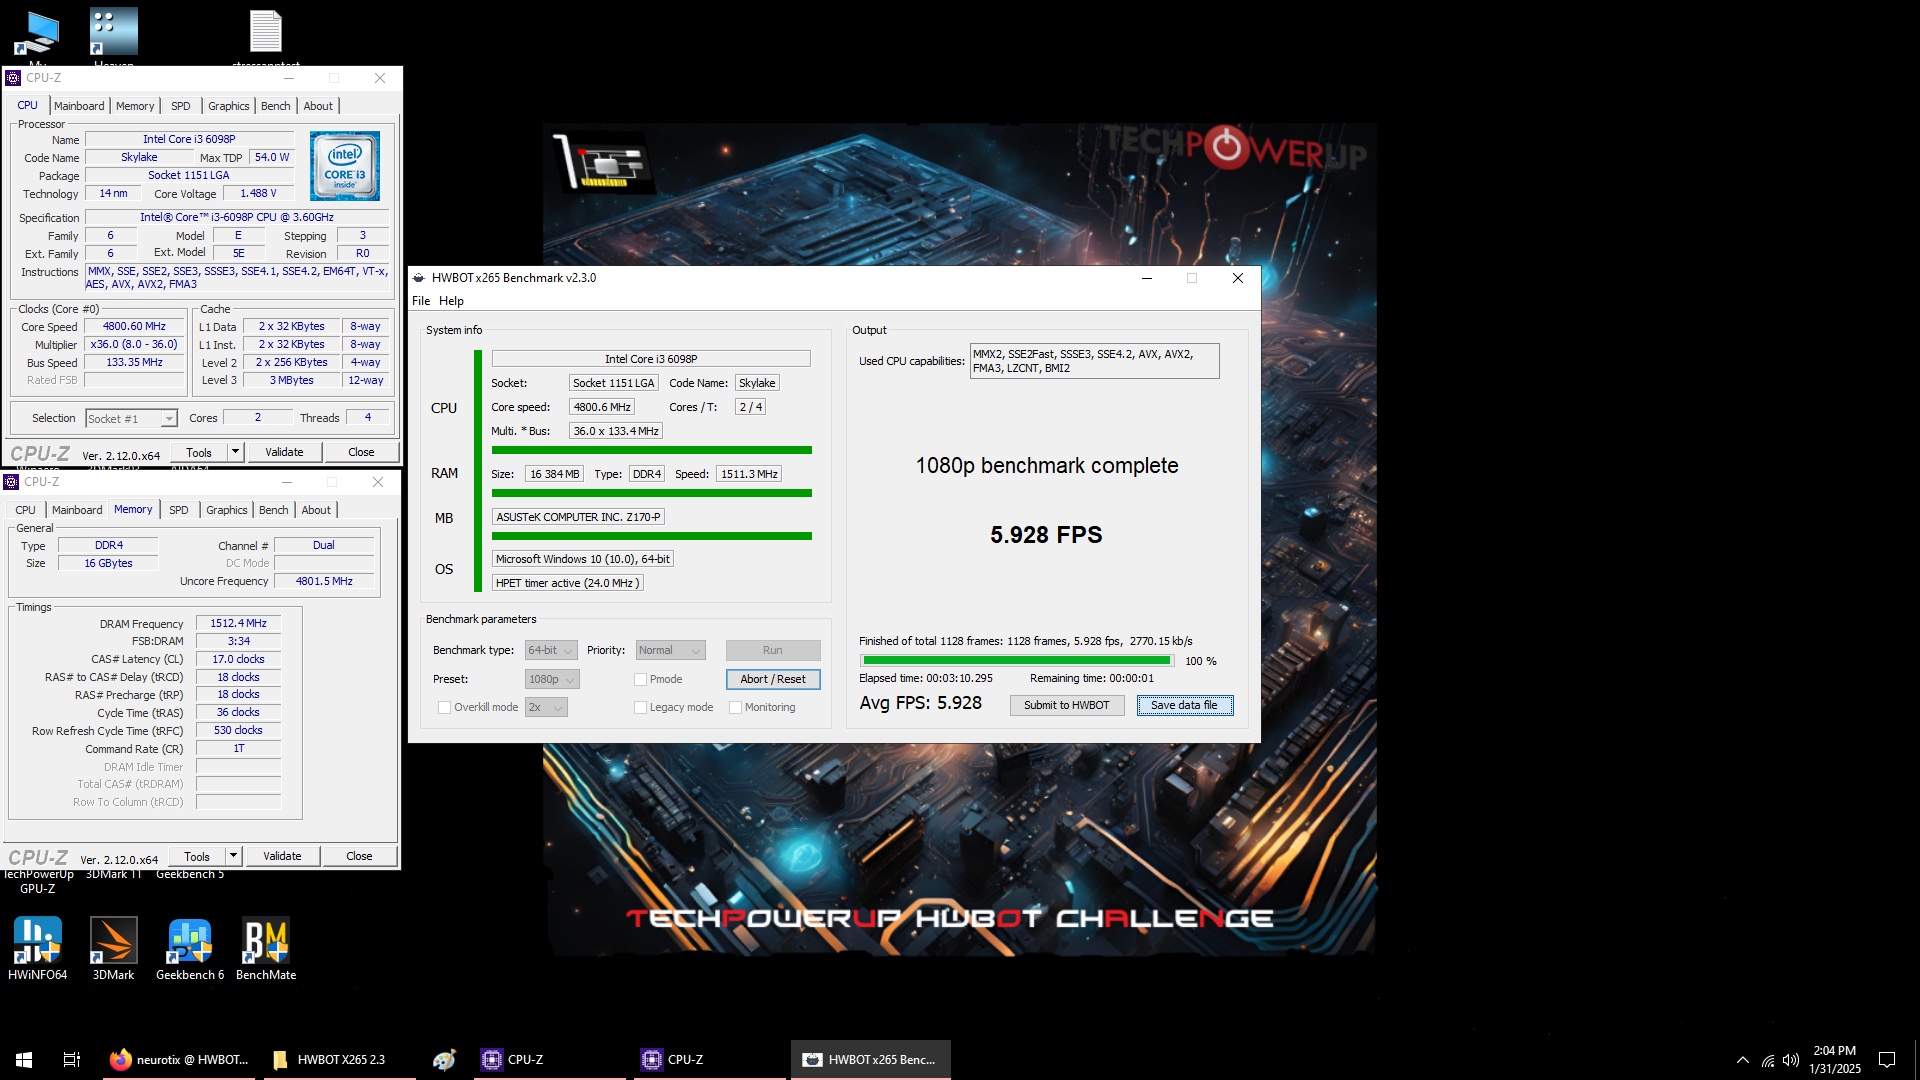
Task: Open Geekbench 6 desktop icon
Action: [190, 948]
